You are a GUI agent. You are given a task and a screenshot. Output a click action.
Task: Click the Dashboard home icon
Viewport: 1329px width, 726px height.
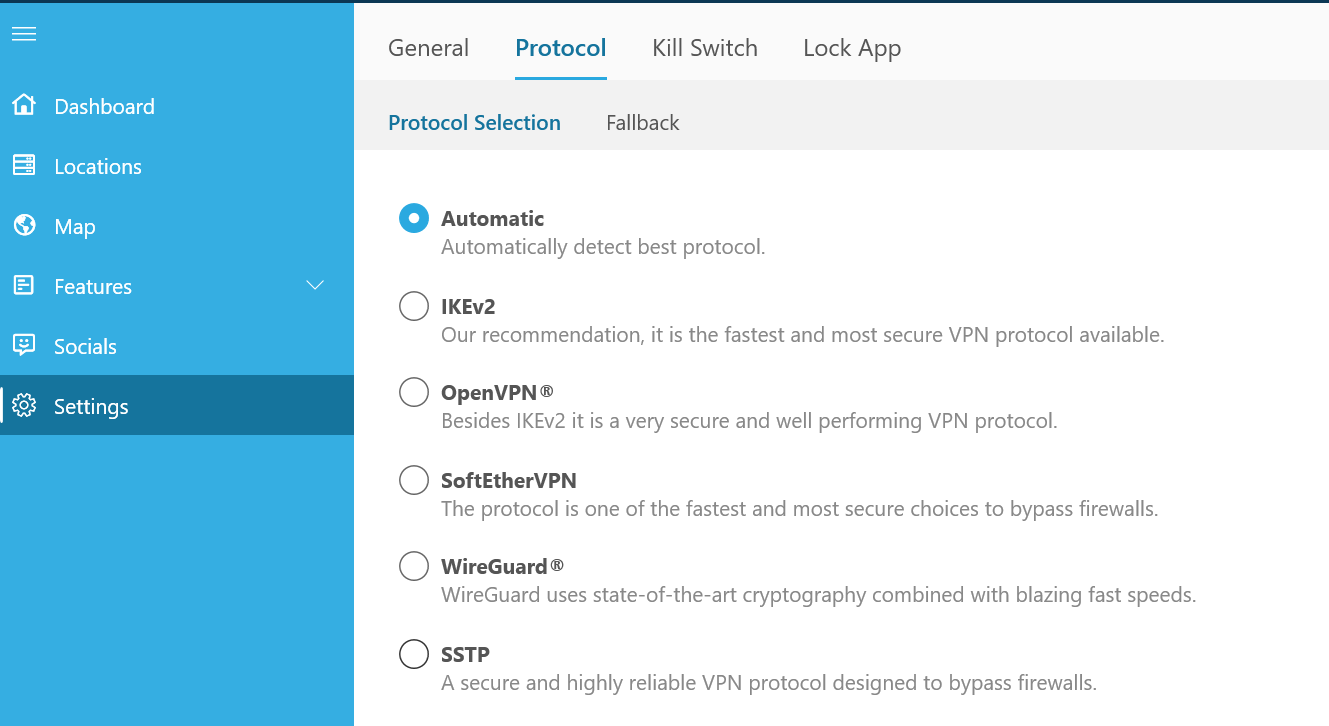24,105
